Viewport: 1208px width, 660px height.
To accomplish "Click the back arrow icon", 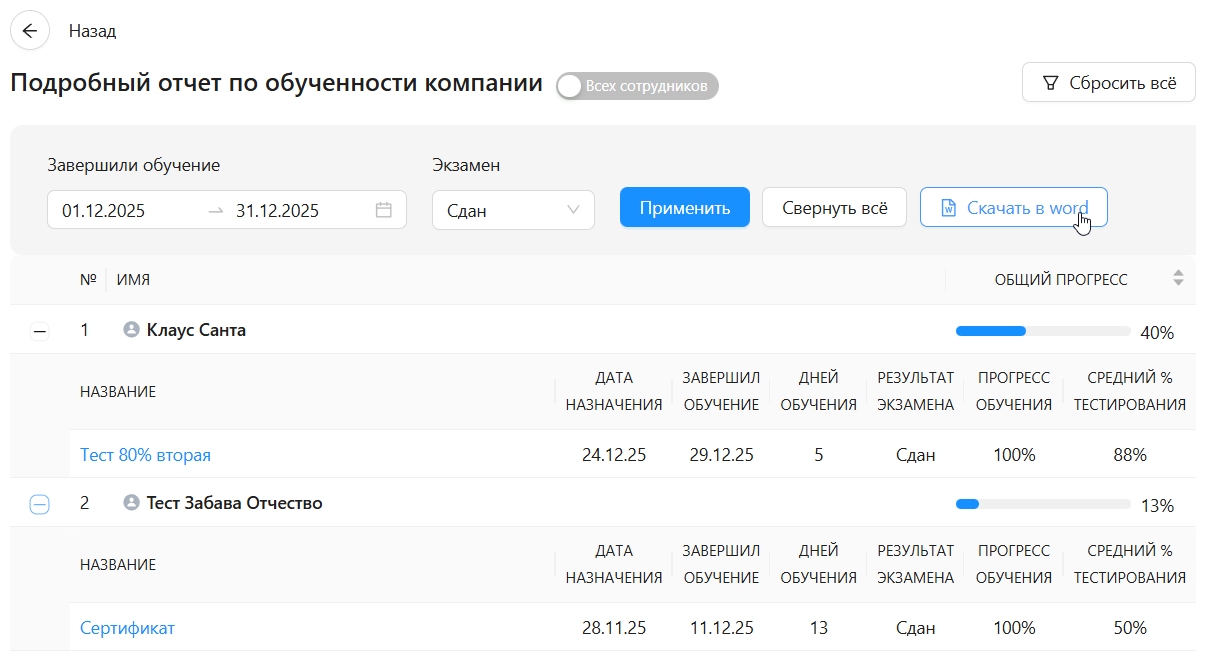I will [x=30, y=31].
